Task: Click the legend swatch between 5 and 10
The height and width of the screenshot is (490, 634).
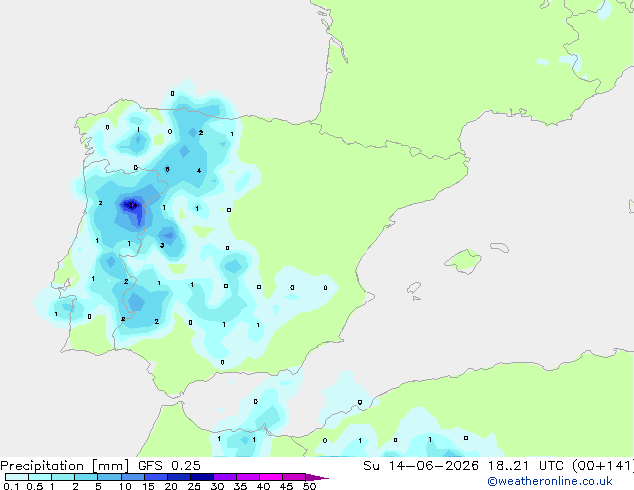Action: pos(109,477)
